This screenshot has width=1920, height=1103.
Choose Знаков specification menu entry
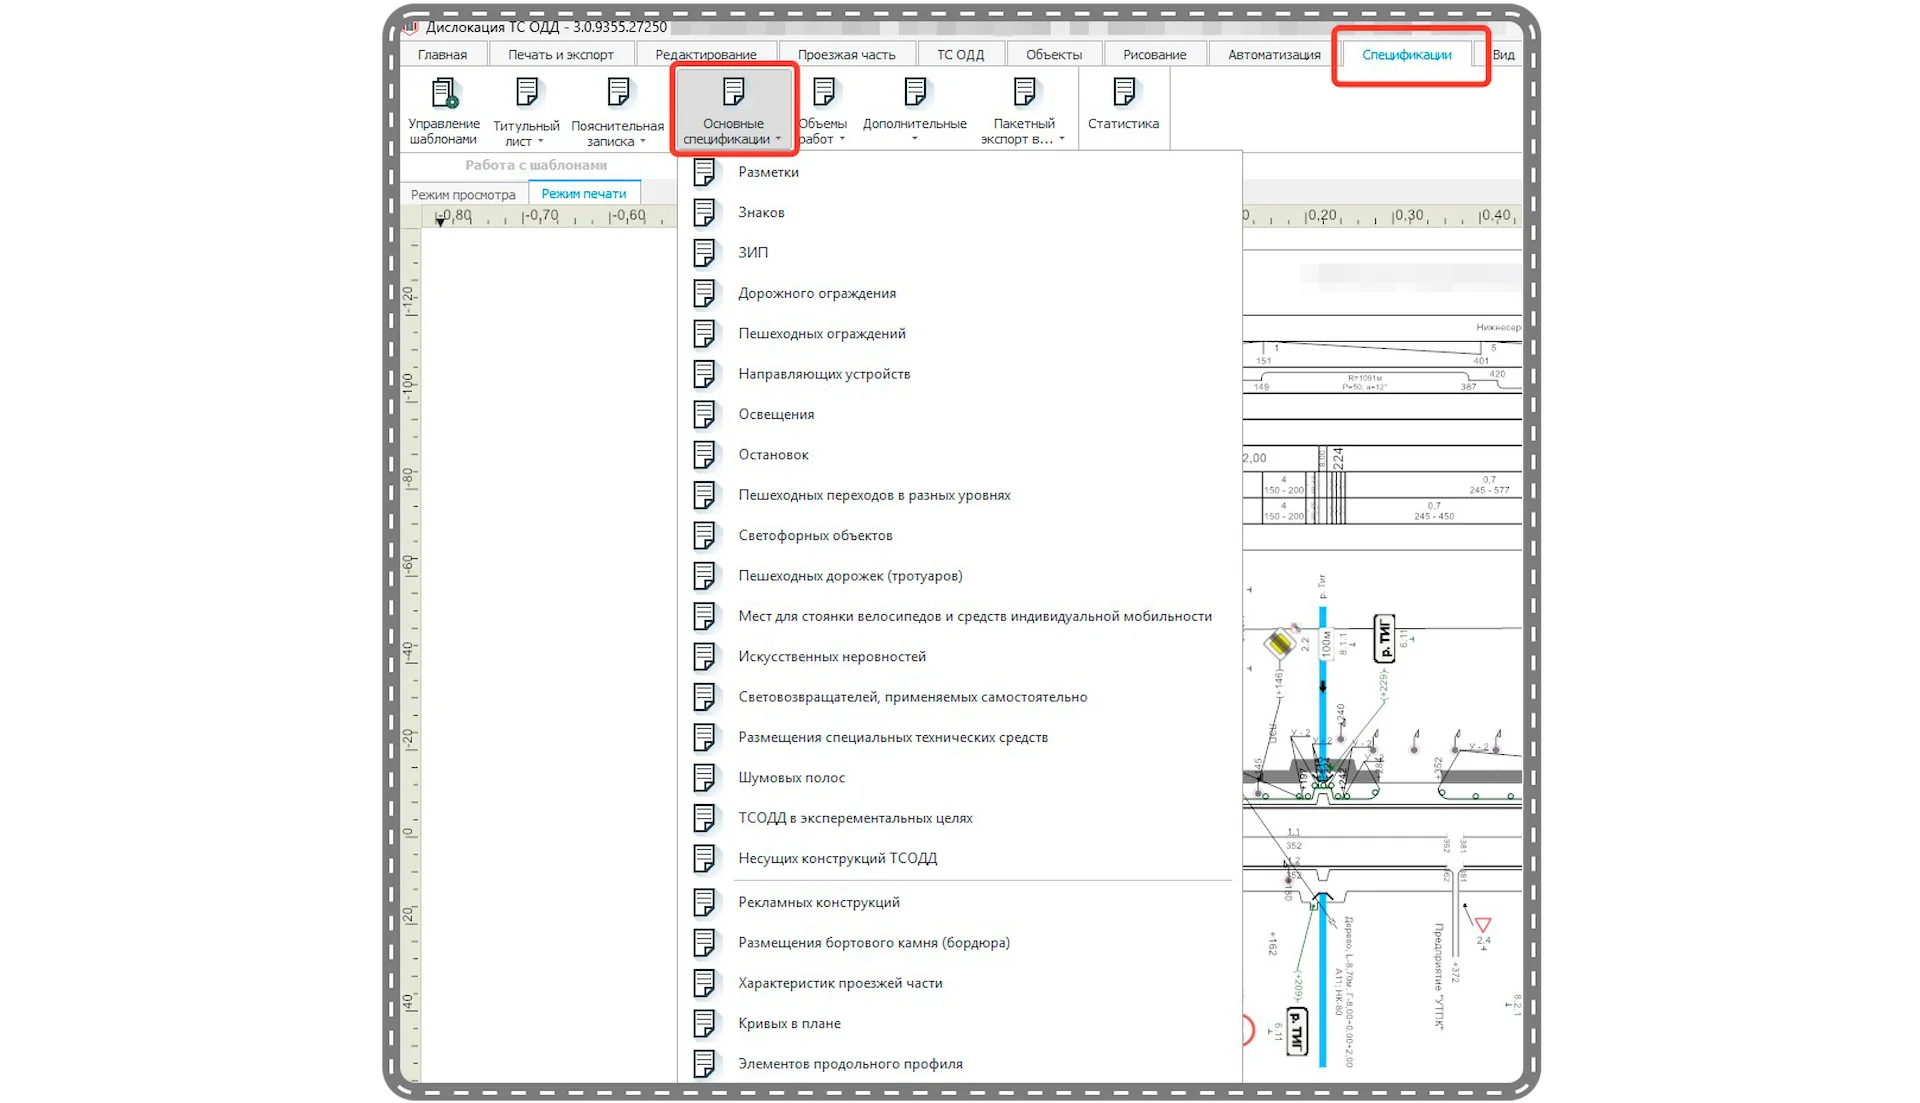click(x=761, y=213)
